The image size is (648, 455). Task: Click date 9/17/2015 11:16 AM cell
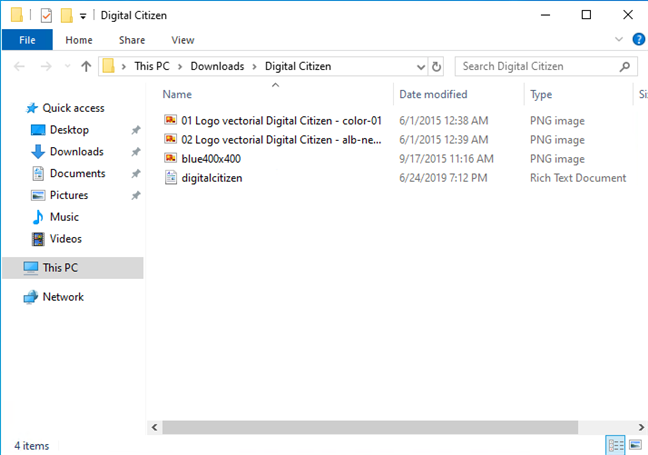(446, 159)
